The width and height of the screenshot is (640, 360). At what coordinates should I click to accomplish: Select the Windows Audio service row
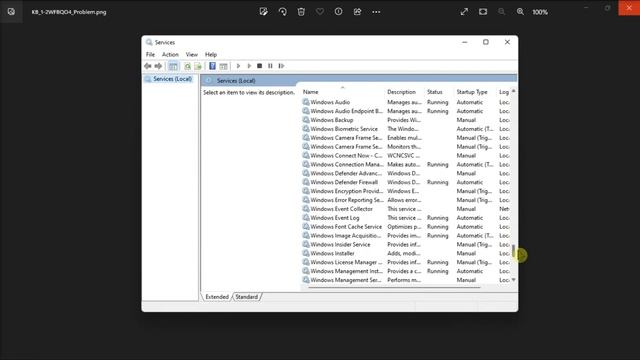point(406,102)
